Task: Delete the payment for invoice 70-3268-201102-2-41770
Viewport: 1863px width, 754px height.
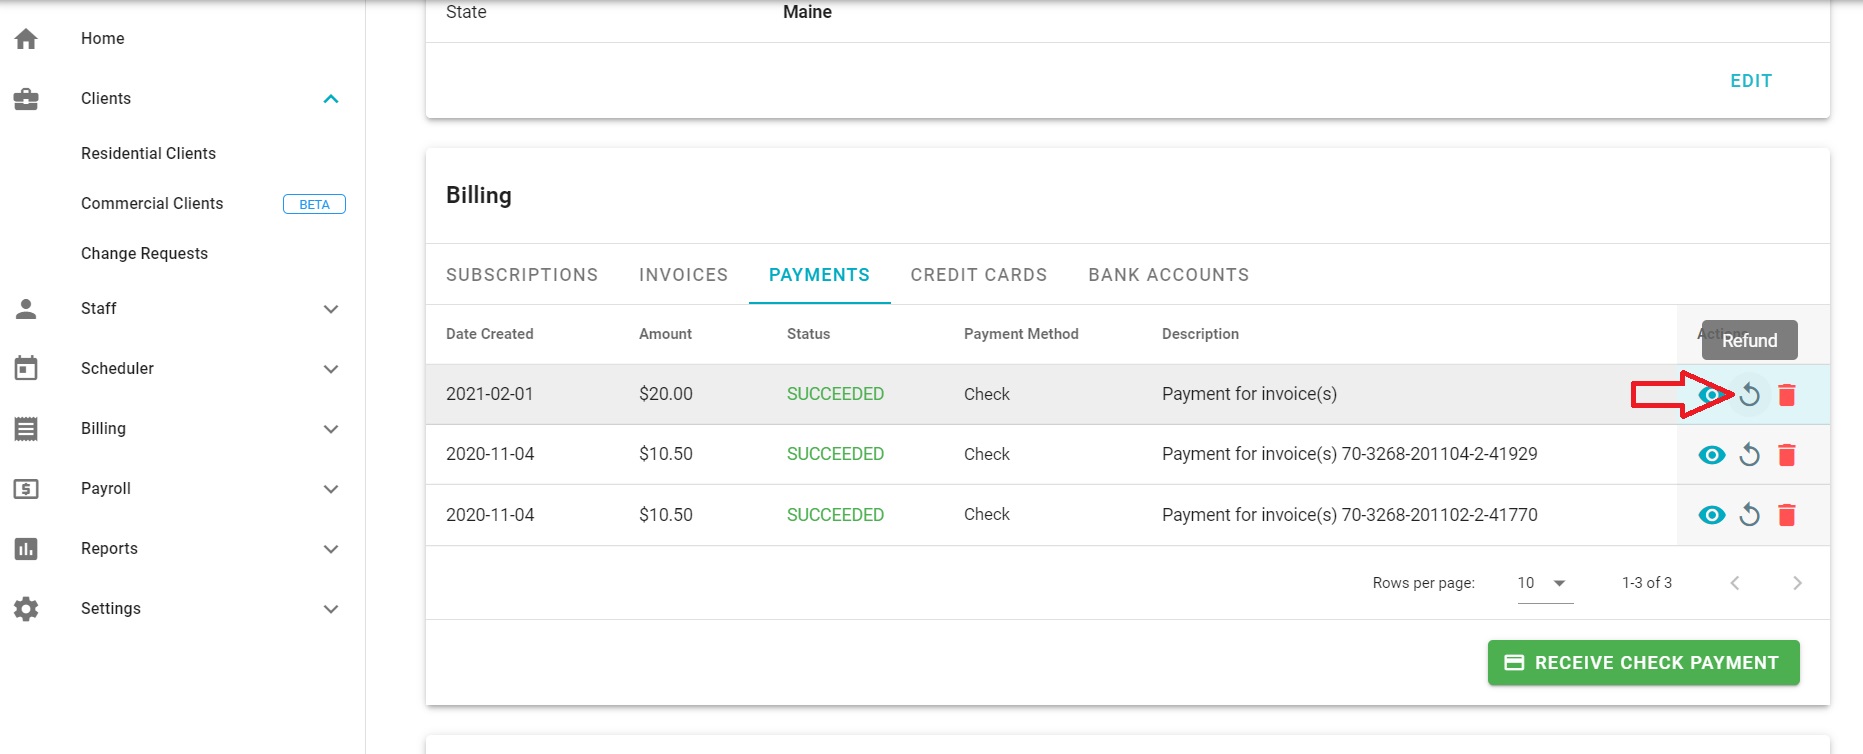Action: click(1787, 515)
